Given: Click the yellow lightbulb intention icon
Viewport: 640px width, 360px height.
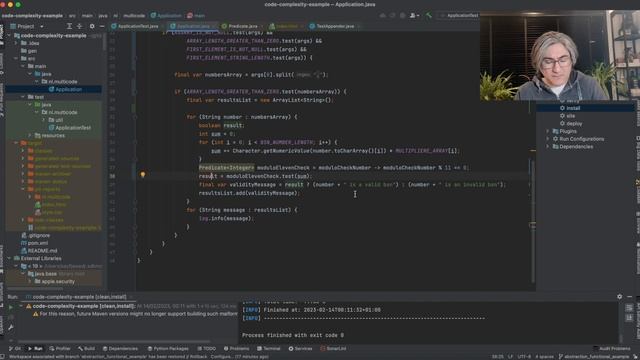Looking at the screenshot, I should click(142, 175).
